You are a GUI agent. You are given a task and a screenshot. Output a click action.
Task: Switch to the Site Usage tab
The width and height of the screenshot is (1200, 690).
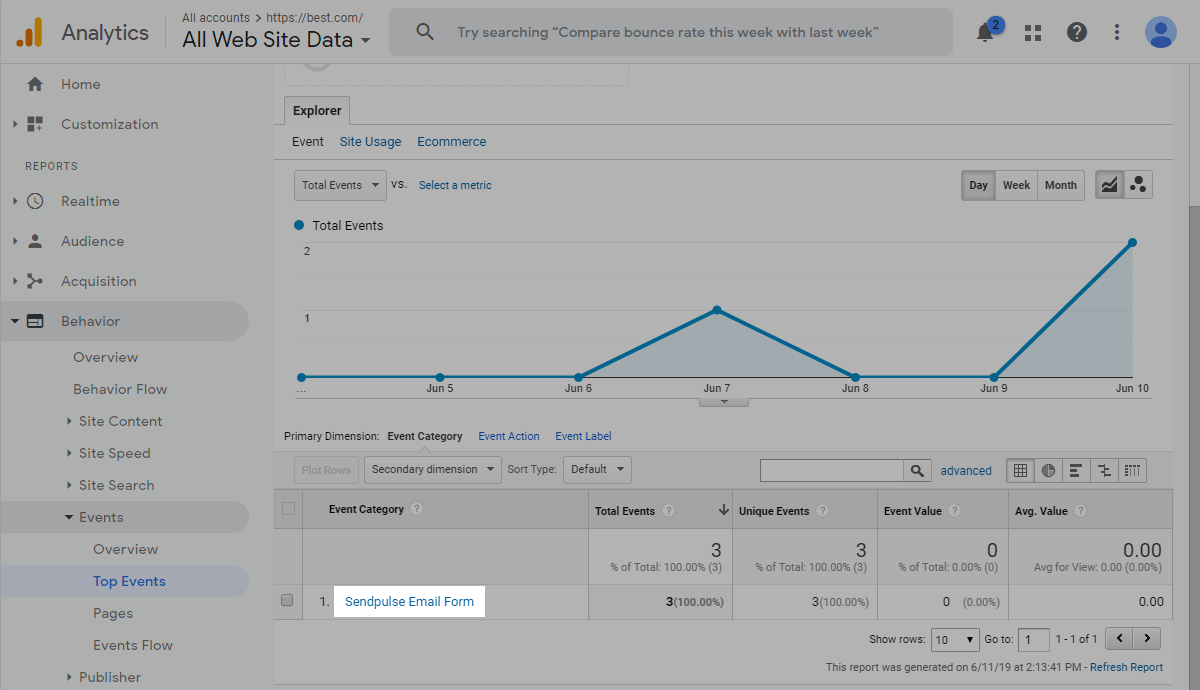pyautogui.click(x=370, y=142)
